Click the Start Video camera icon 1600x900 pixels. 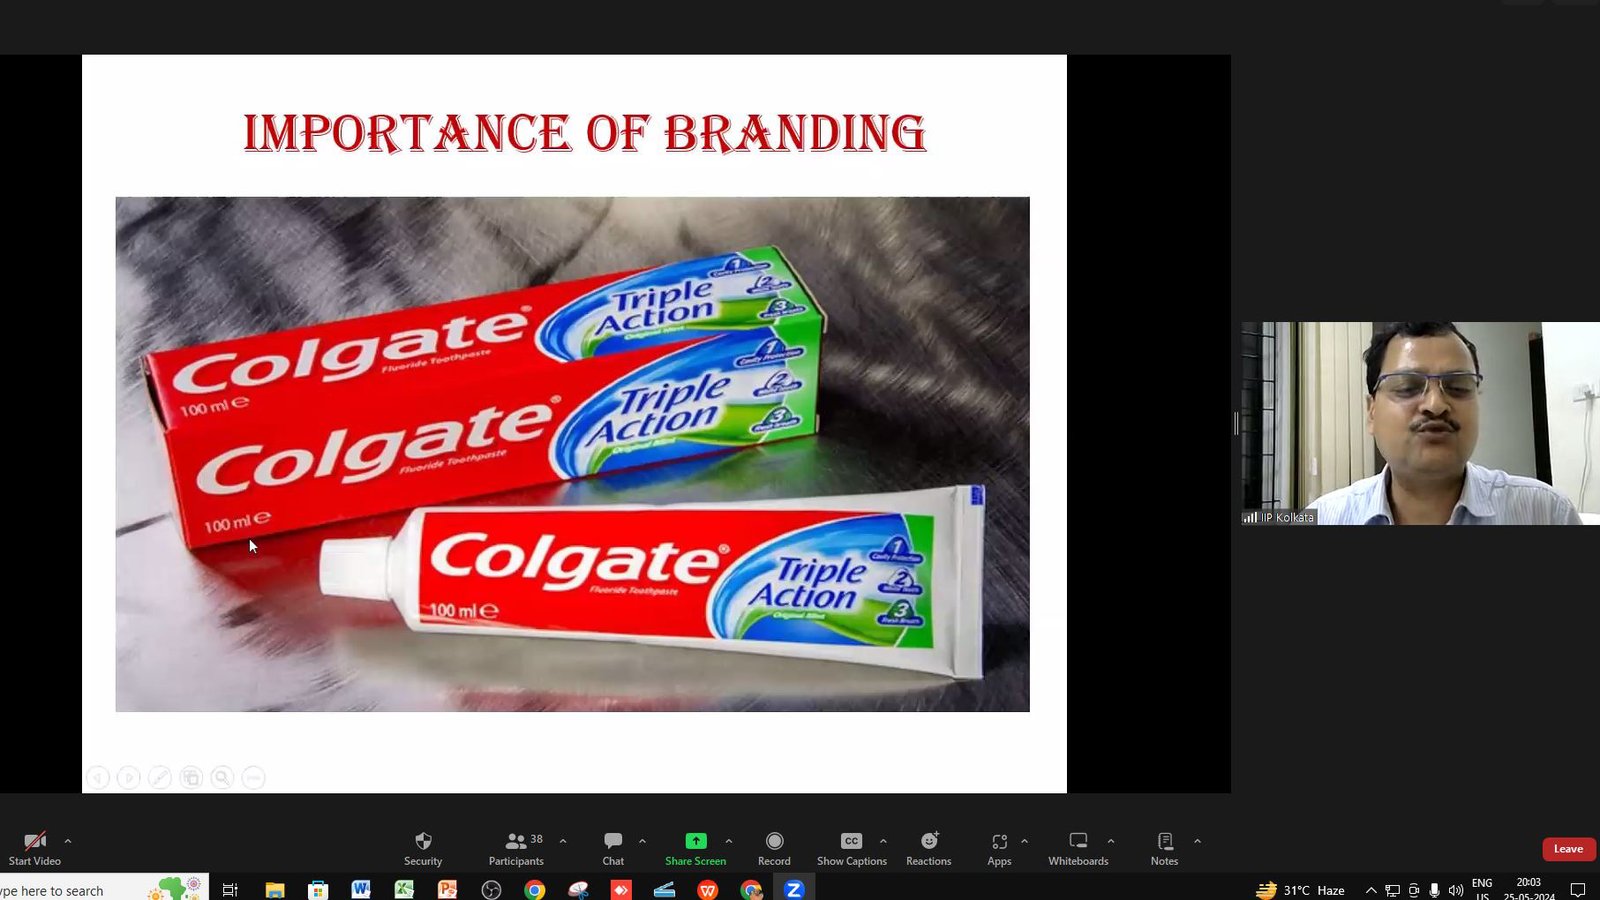pyautogui.click(x=35, y=841)
